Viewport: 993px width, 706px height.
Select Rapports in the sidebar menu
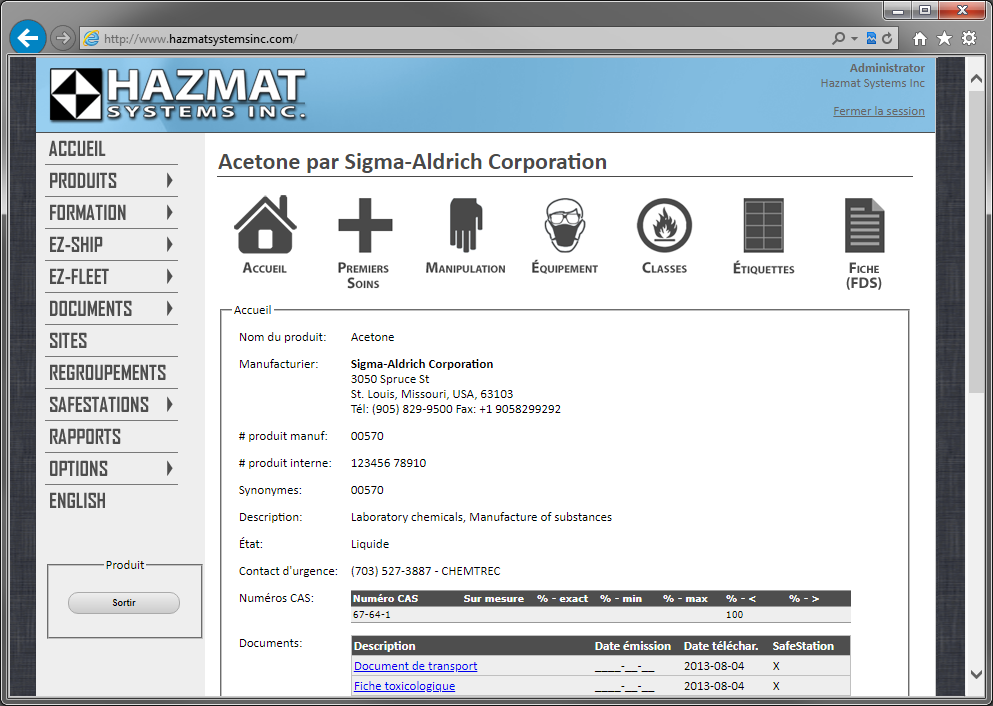point(85,436)
